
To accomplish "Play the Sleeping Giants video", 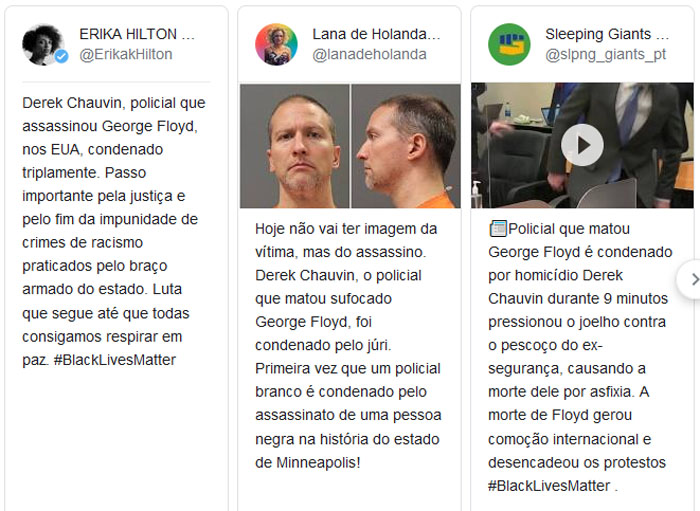I will [582, 145].
